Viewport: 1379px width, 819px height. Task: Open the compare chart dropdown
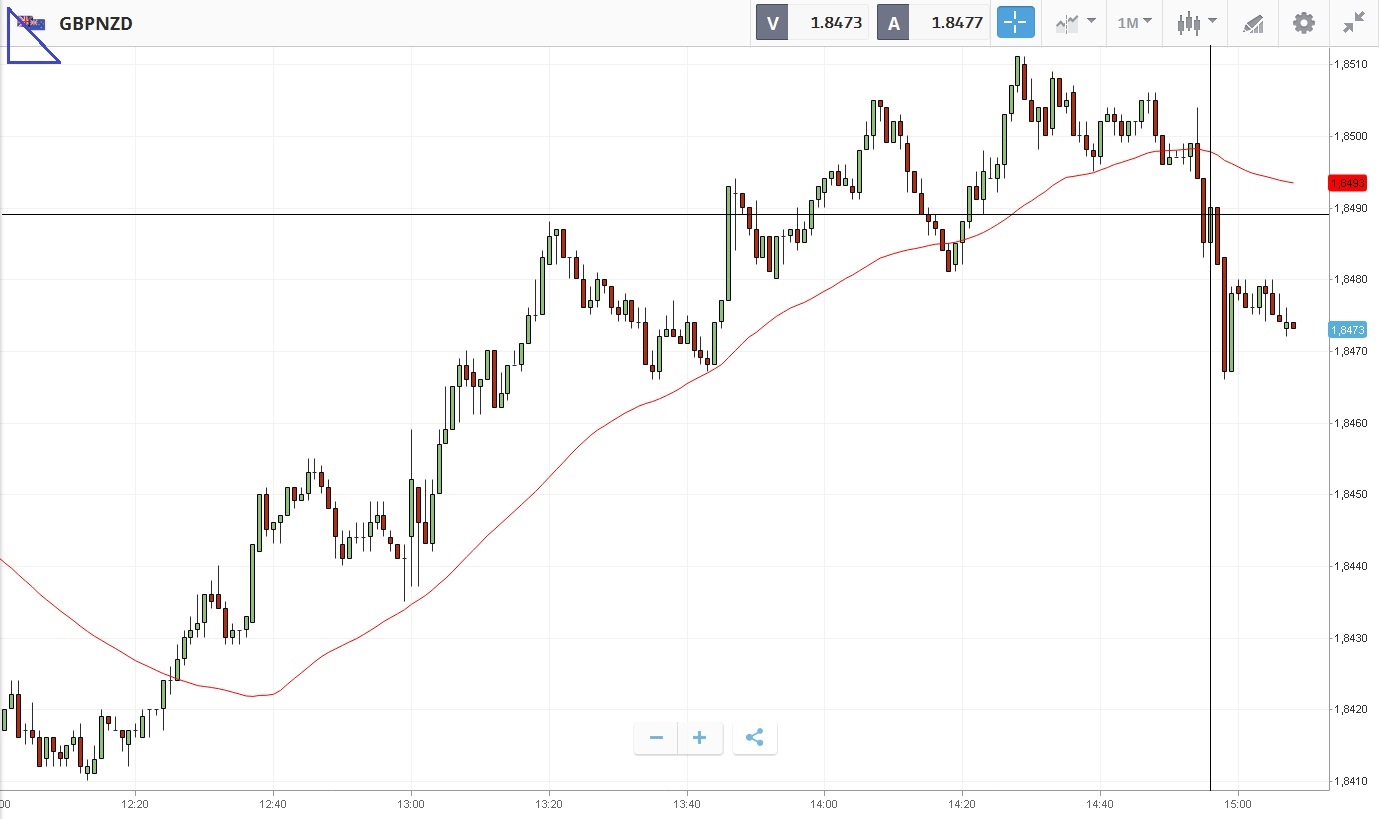(1074, 22)
